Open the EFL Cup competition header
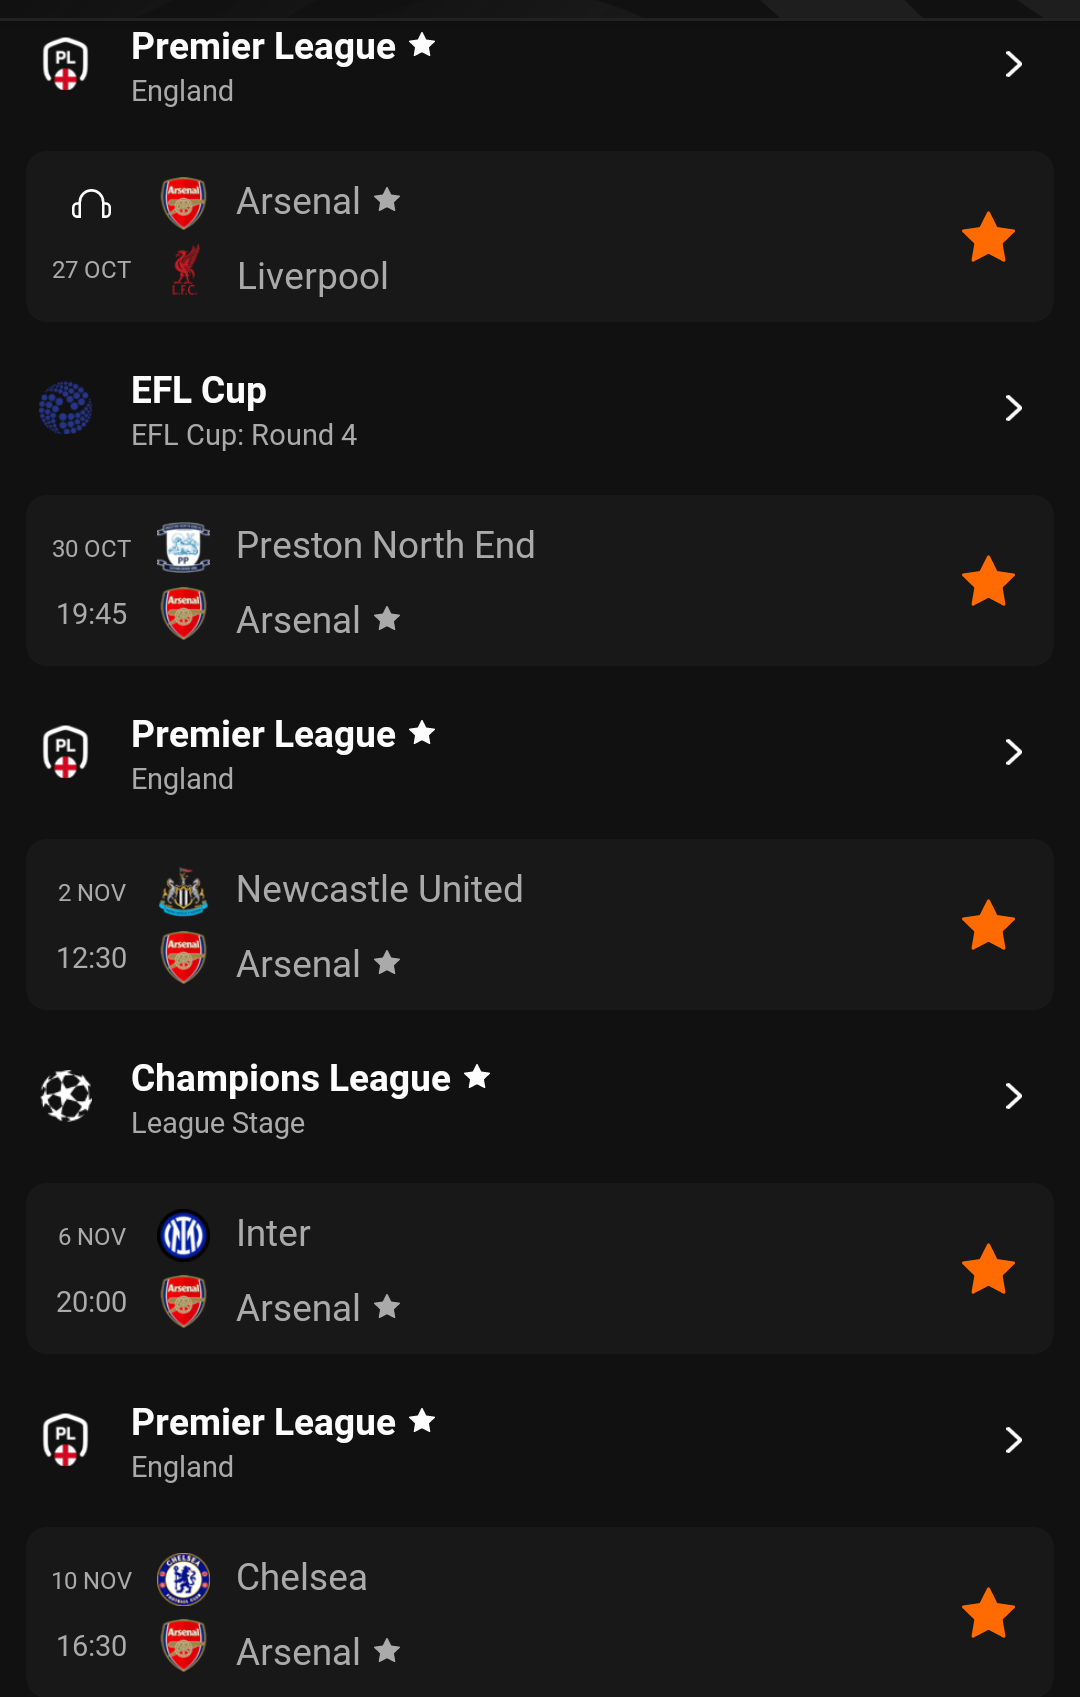This screenshot has width=1080, height=1697. pyautogui.click(x=540, y=410)
